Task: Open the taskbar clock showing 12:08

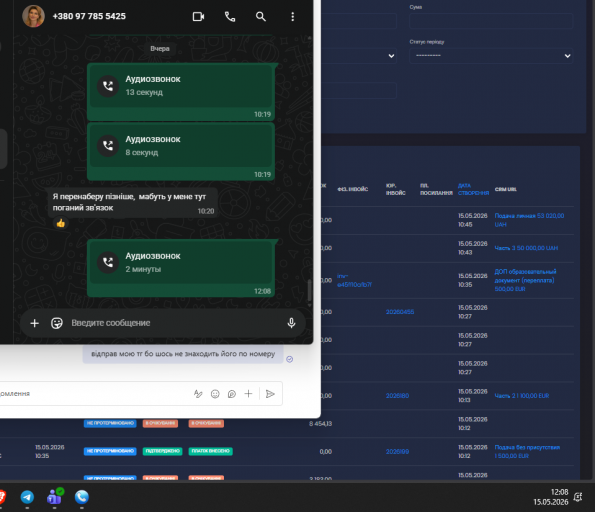Action: 551,497
